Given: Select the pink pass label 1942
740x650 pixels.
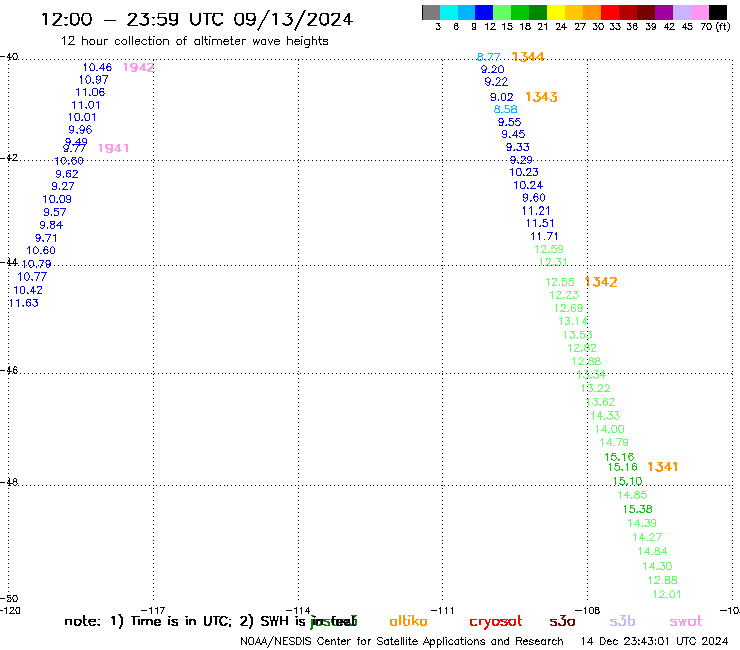Looking at the screenshot, I should coord(138,68).
